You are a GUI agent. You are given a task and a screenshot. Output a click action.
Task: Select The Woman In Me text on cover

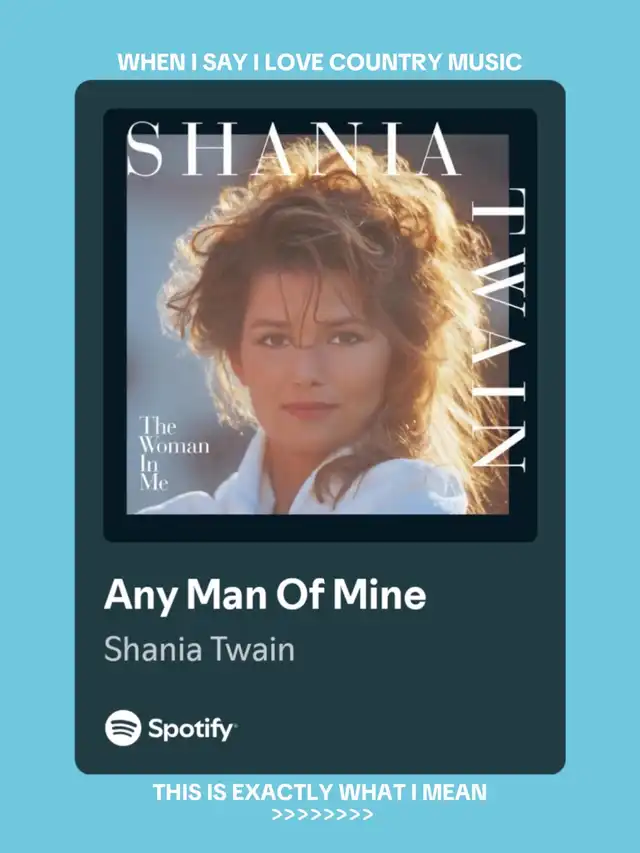173,453
